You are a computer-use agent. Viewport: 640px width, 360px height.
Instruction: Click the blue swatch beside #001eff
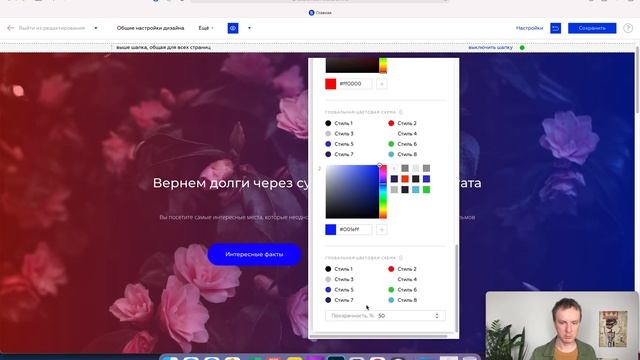[331, 230]
